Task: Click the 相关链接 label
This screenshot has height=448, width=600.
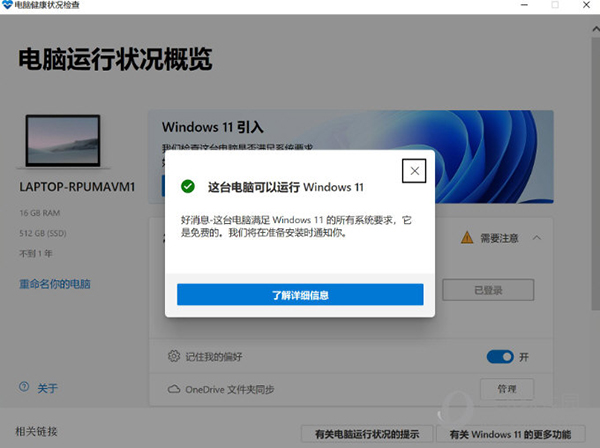Action: pyautogui.click(x=36, y=432)
